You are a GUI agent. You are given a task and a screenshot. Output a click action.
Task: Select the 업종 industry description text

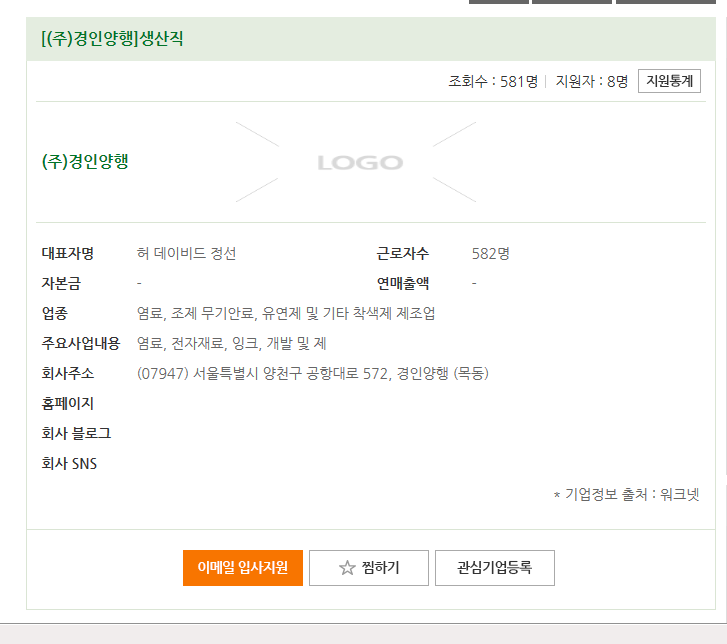point(286,313)
